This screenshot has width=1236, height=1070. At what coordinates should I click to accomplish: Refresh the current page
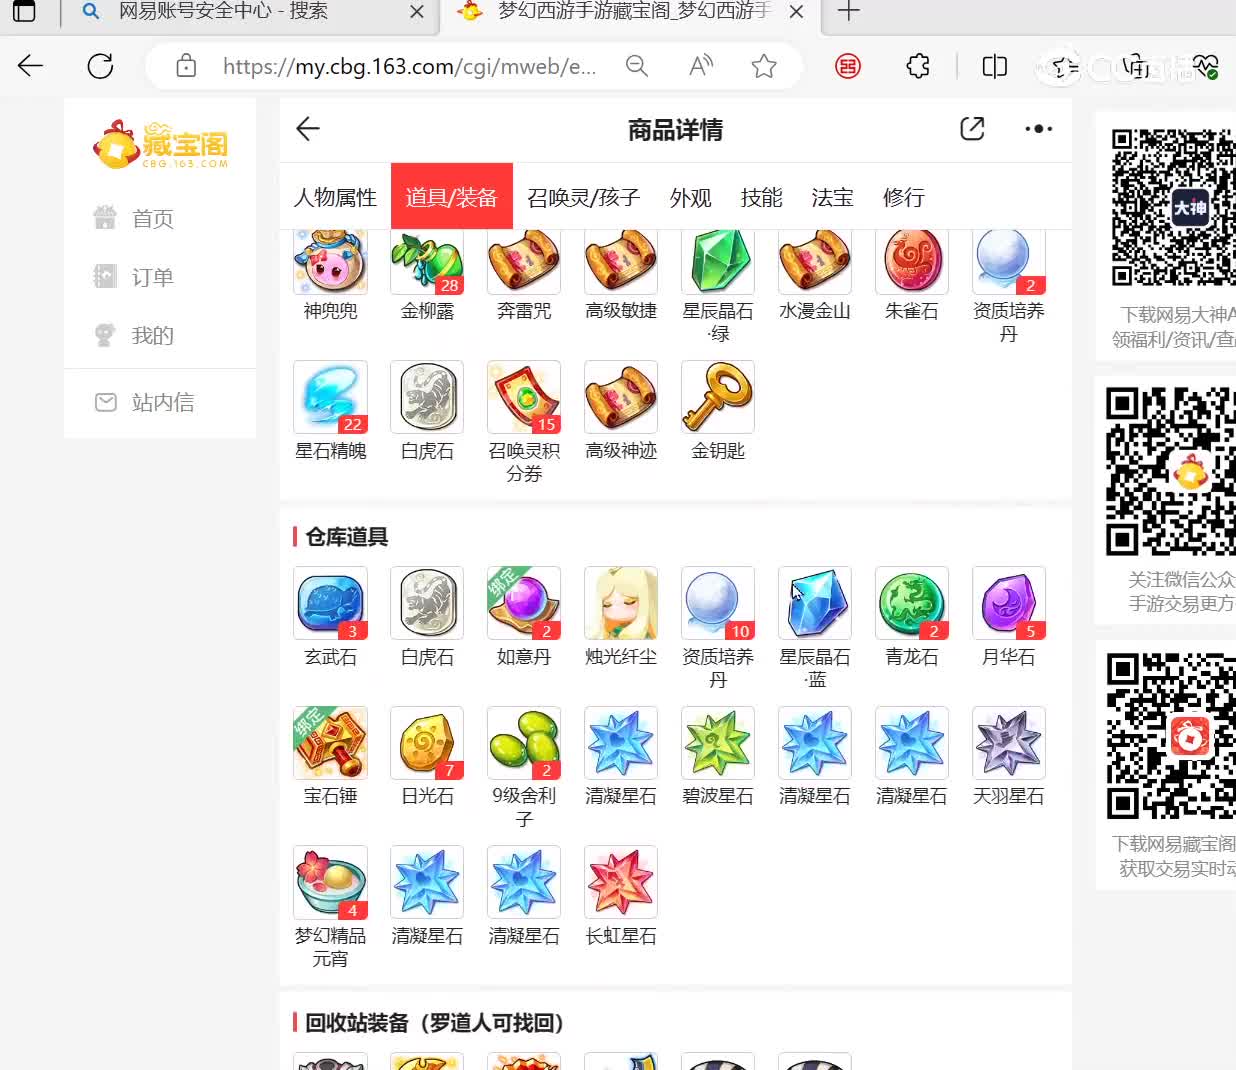[100, 66]
